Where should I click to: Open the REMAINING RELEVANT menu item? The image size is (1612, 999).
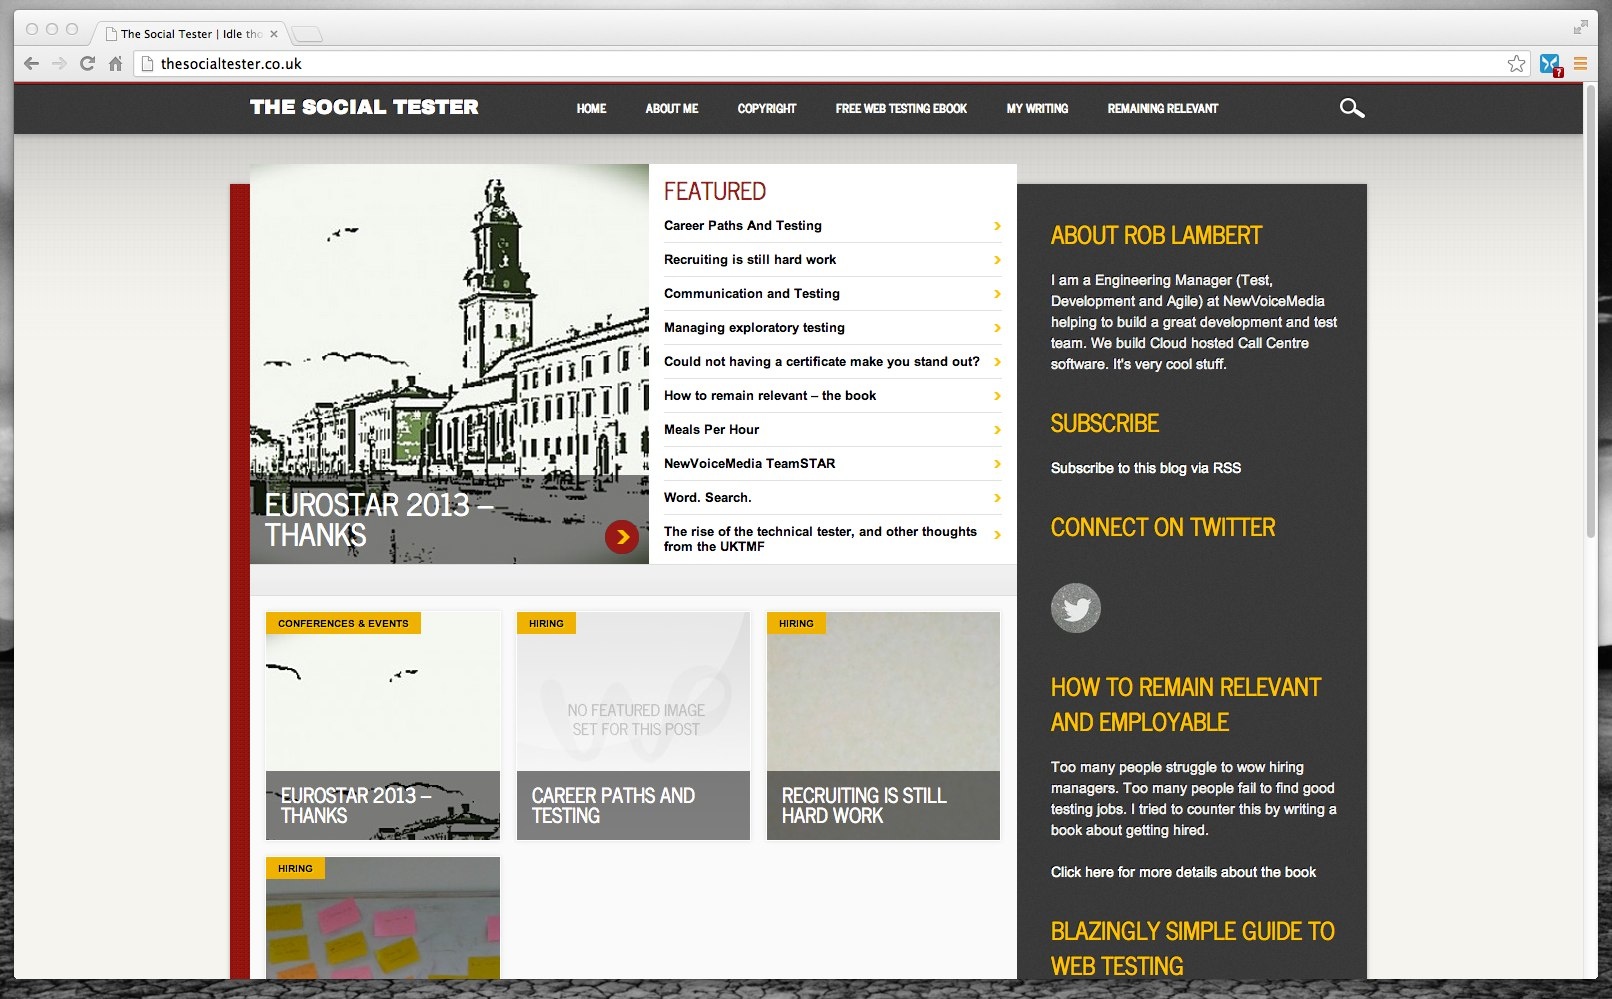pos(1163,109)
